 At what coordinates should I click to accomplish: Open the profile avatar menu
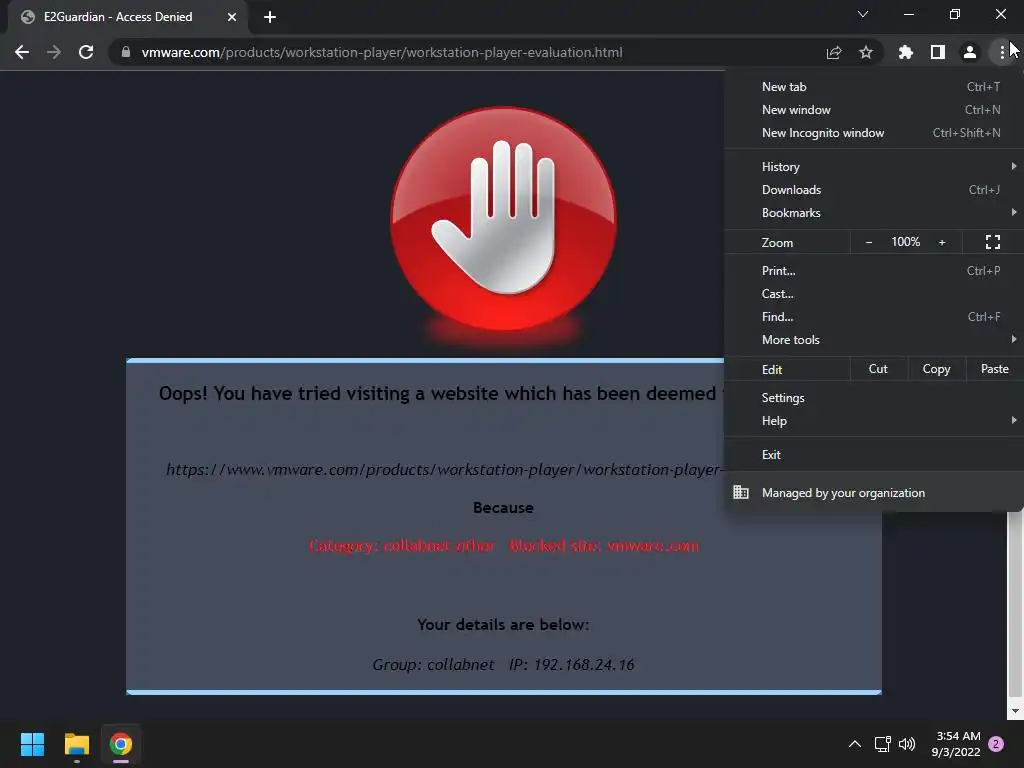click(970, 52)
